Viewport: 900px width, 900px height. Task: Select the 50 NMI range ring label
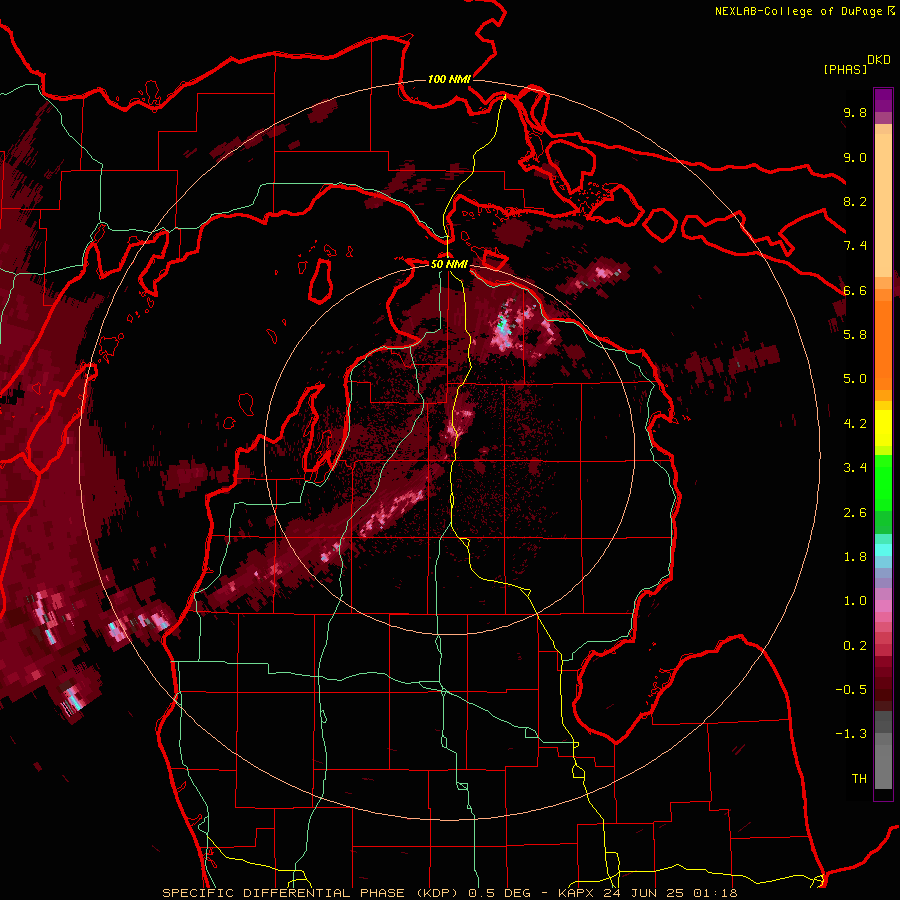point(449,264)
